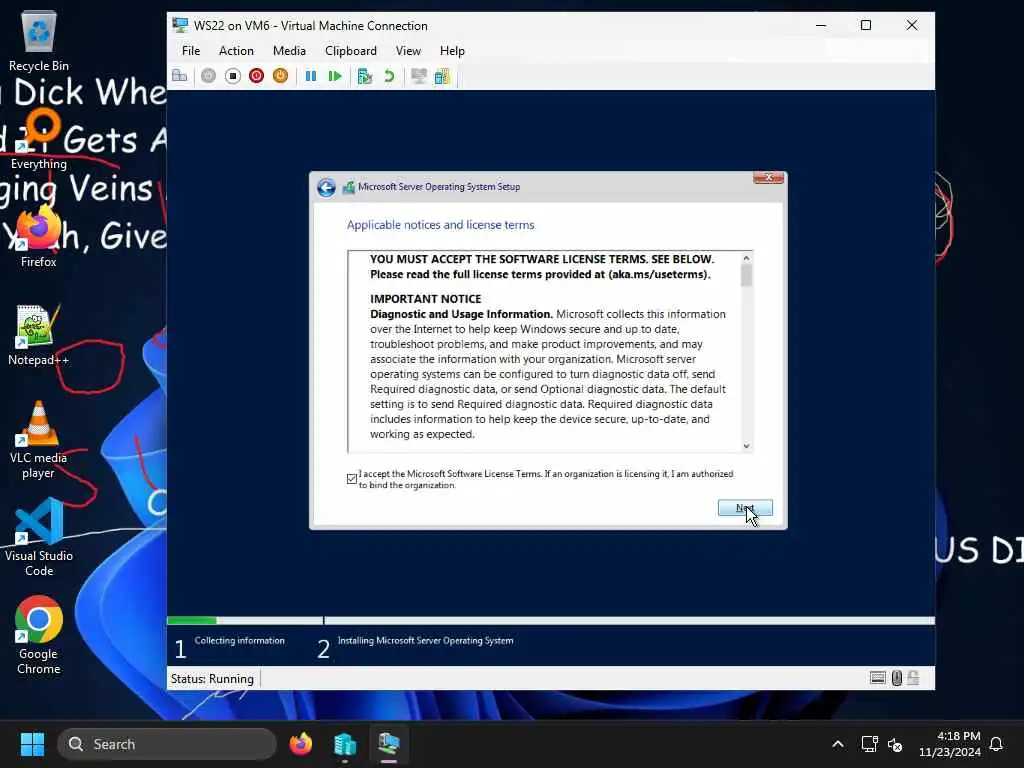Create a VM checkpoint from toolbar

click(365, 76)
